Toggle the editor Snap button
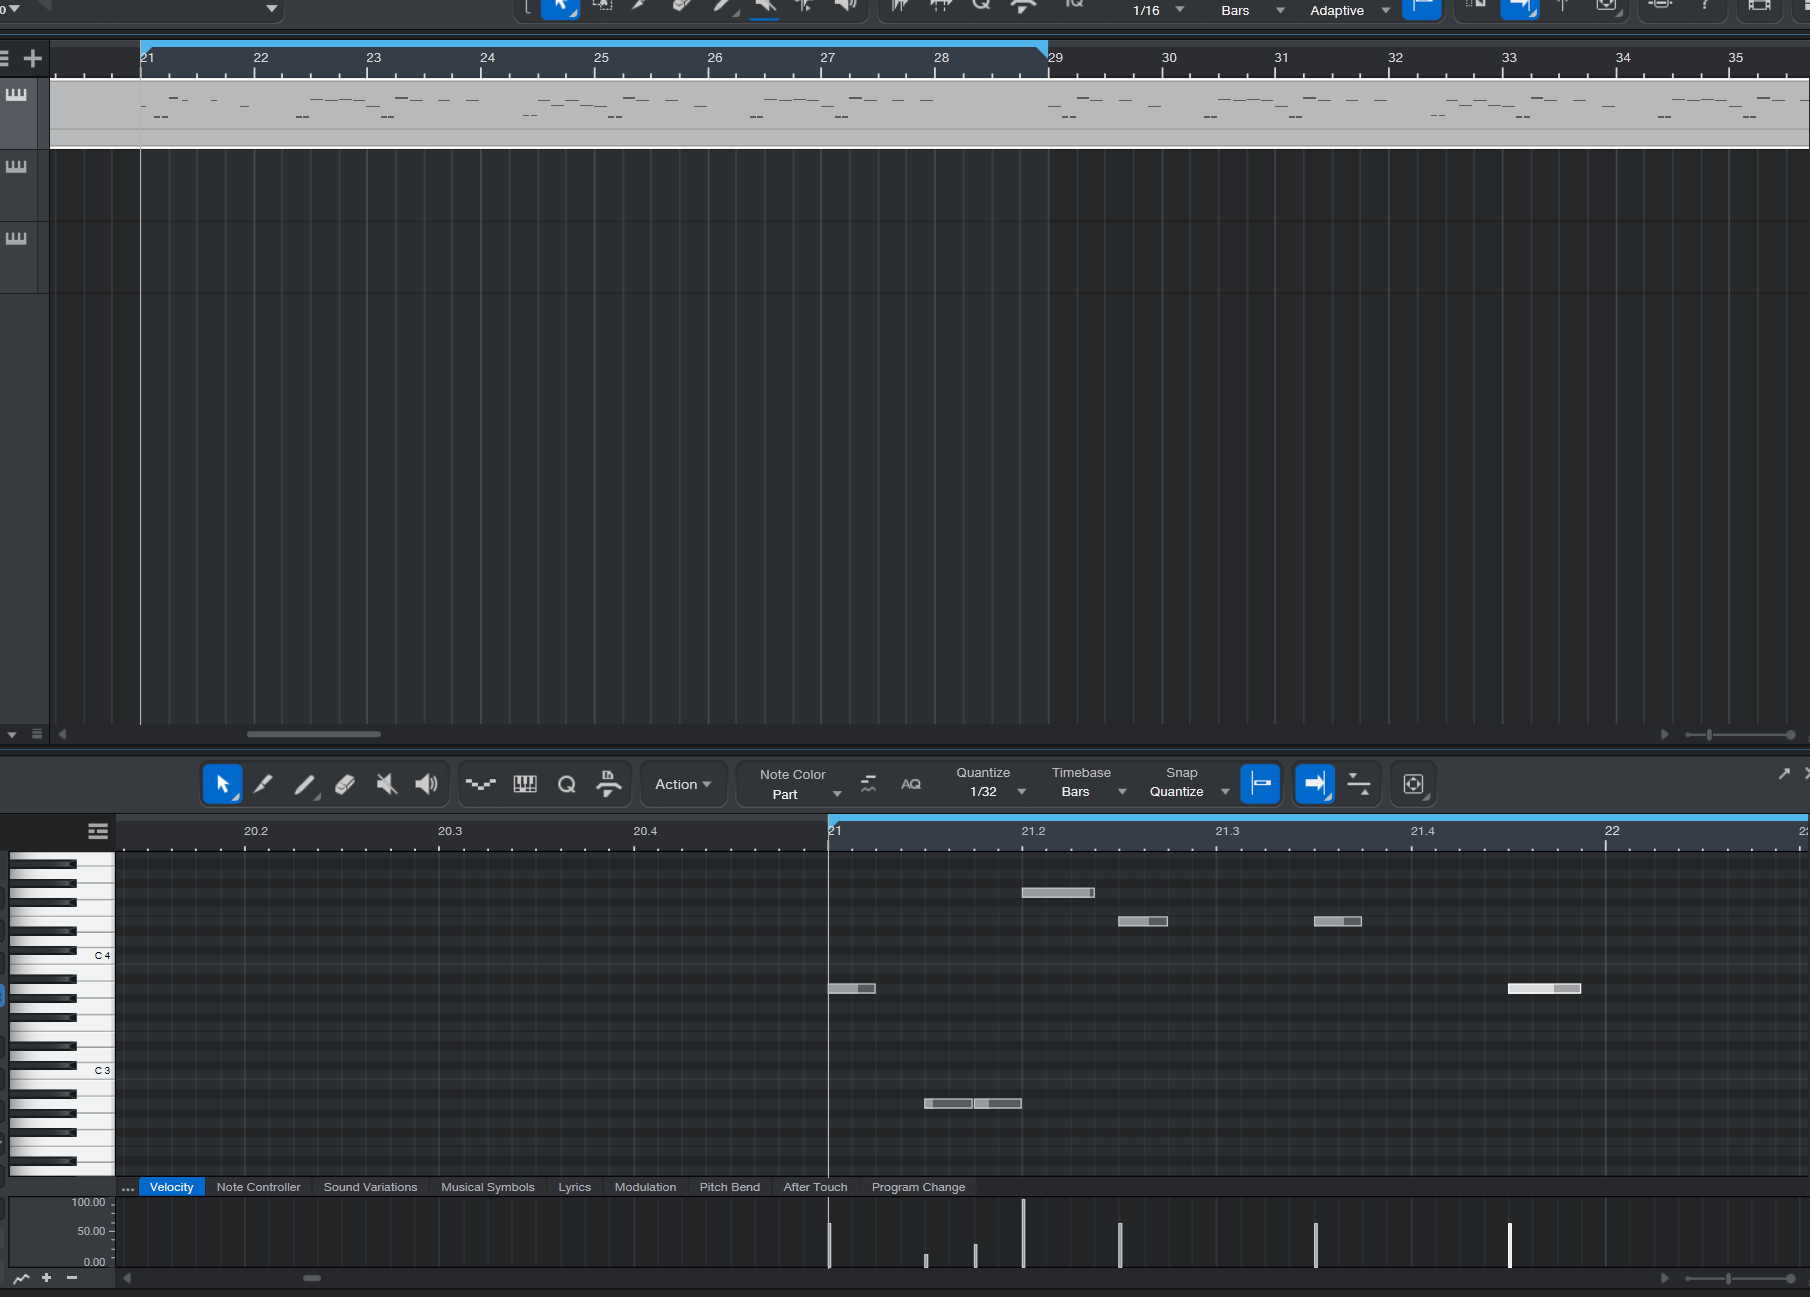Image resolution: width=1810 pixels, height=1297 pixels. pos(1261,784)
